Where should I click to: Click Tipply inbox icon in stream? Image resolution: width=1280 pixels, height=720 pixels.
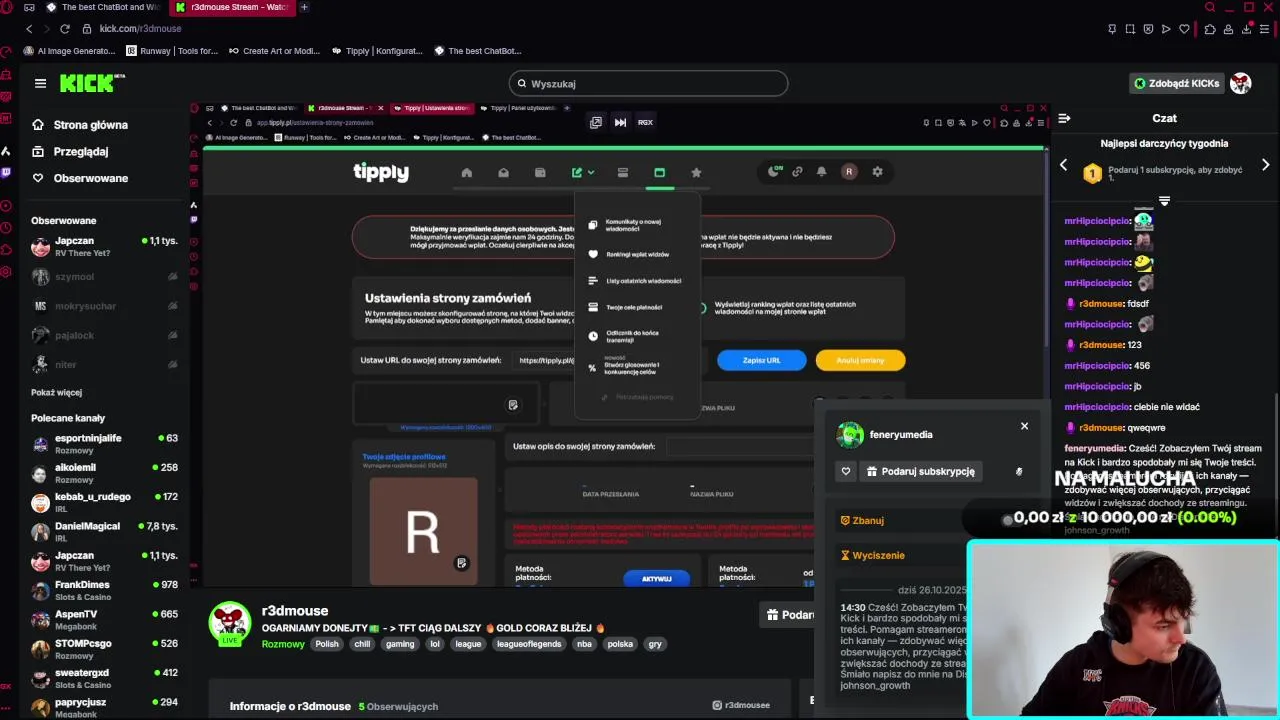[503, 173]
